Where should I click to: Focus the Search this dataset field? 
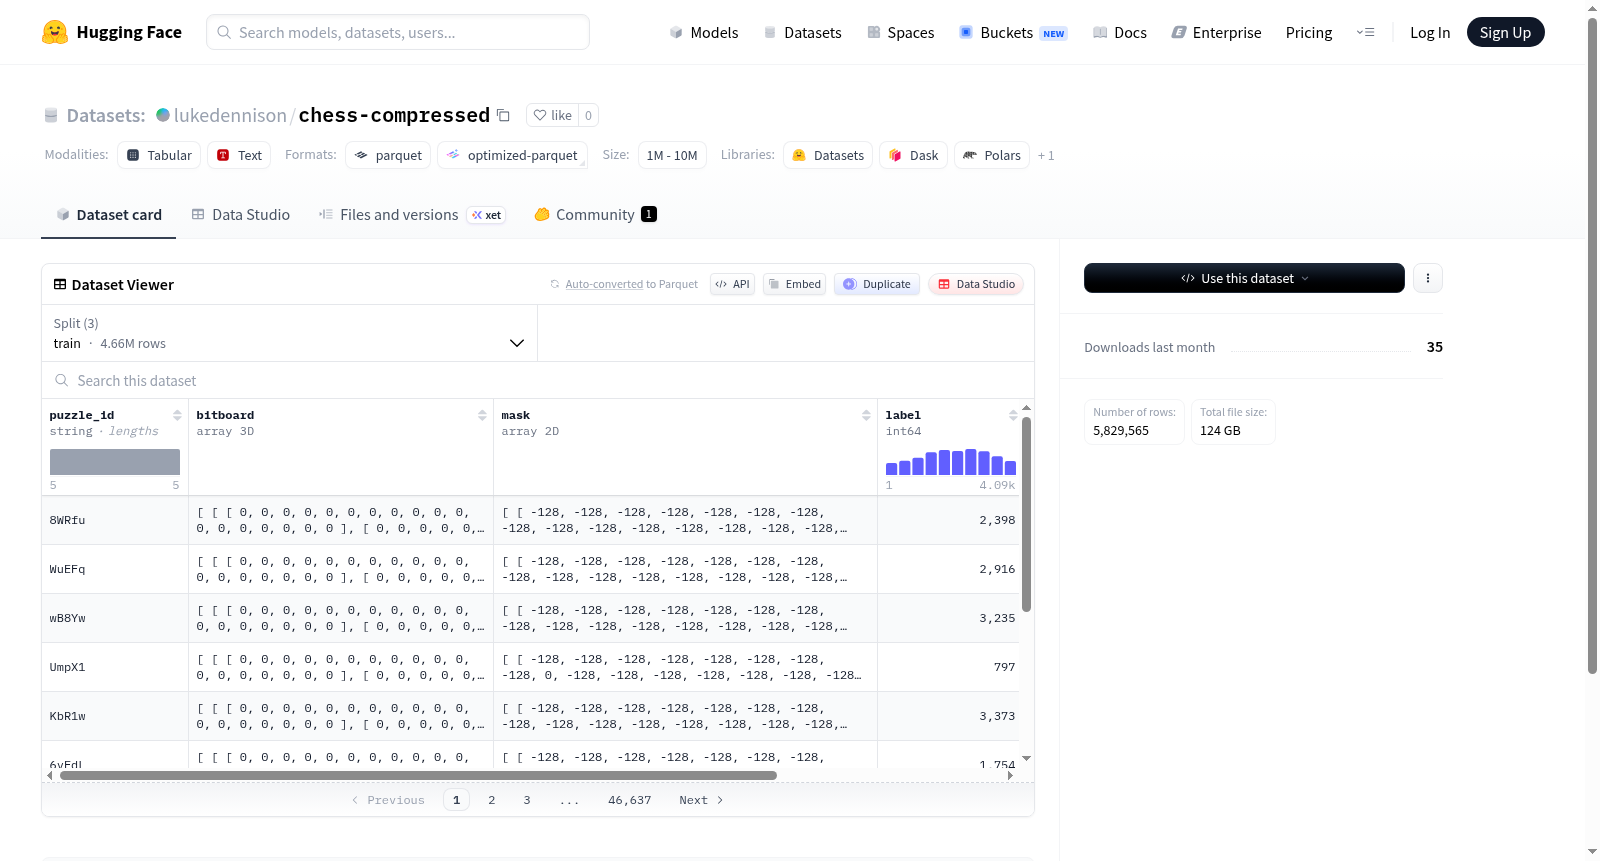point(538,380)
